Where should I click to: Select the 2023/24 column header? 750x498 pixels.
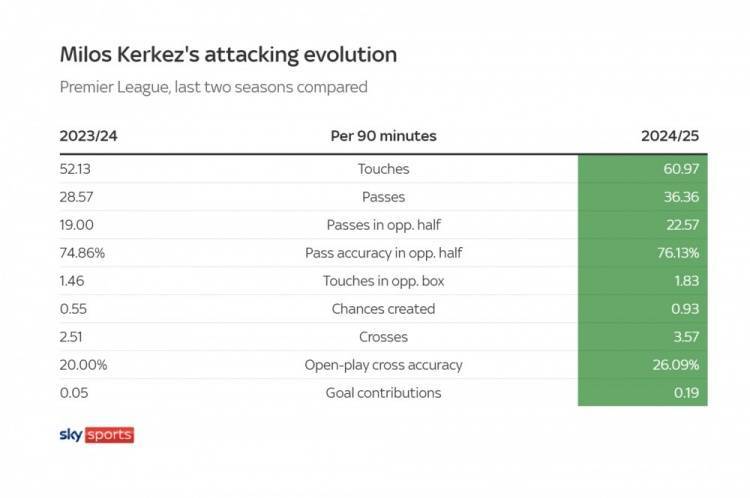88,136
